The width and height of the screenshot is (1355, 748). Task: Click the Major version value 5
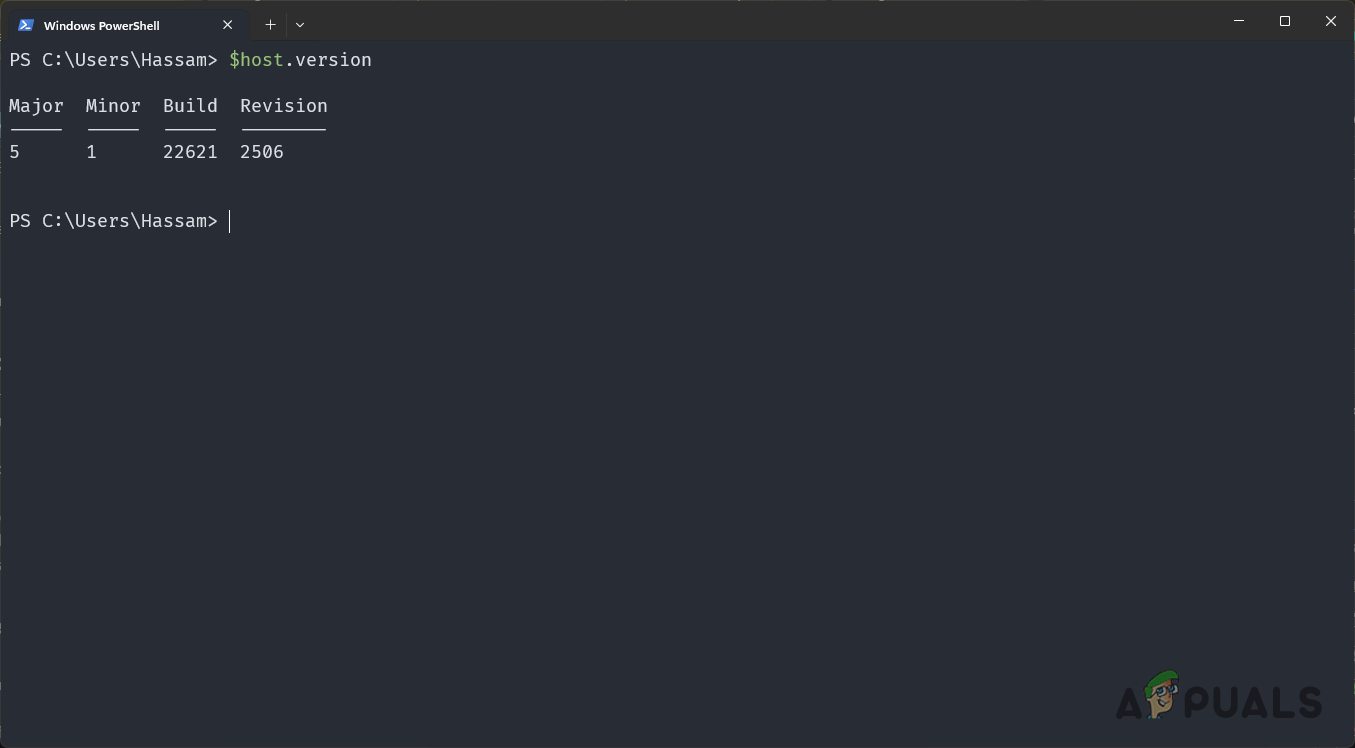click(14, 151)
